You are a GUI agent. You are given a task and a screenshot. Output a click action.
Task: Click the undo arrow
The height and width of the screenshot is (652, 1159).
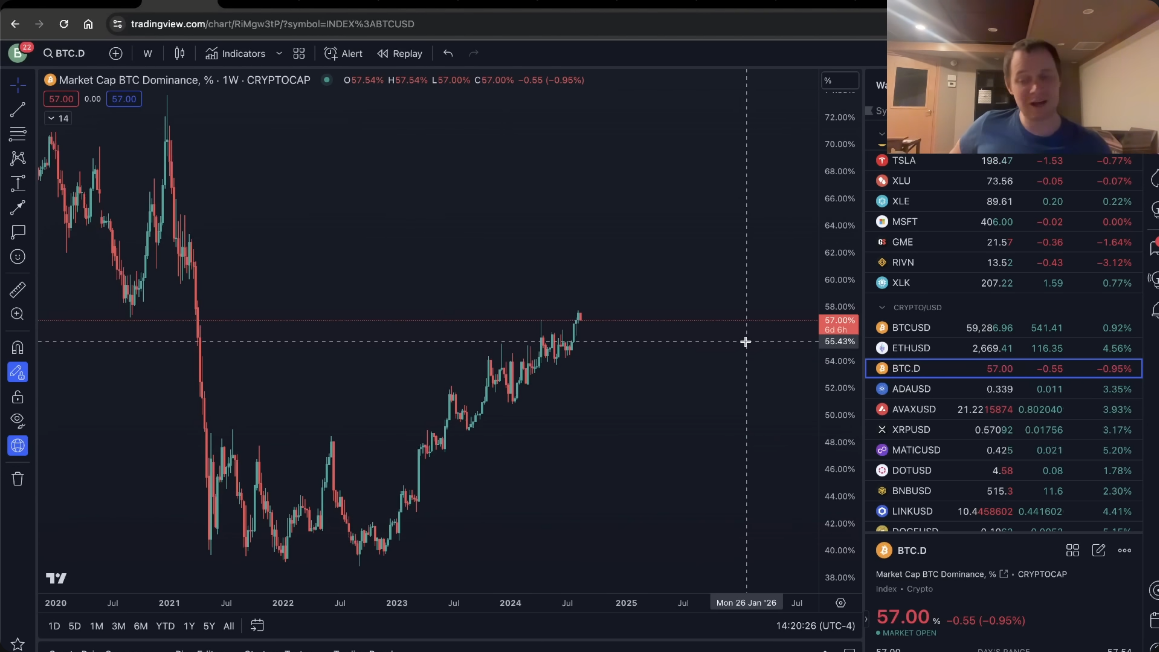click(x=448, y=53)
